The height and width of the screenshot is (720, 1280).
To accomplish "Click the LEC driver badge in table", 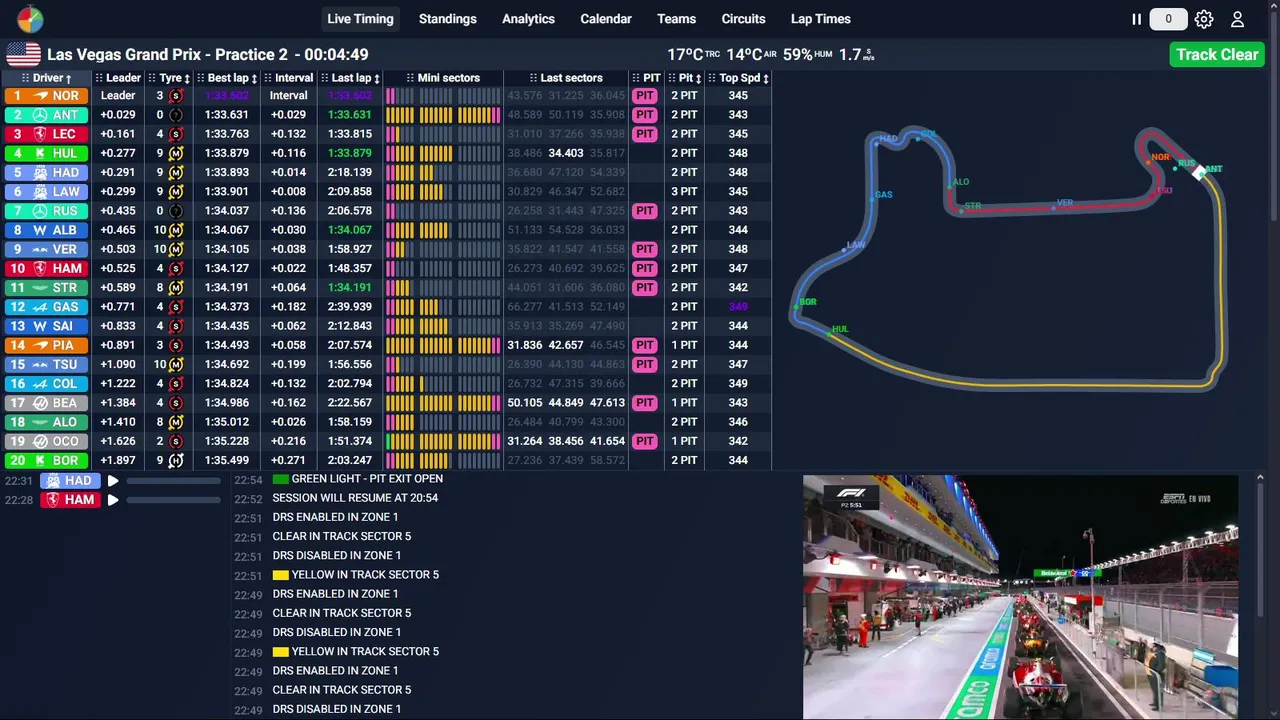I will pos(47,134).
